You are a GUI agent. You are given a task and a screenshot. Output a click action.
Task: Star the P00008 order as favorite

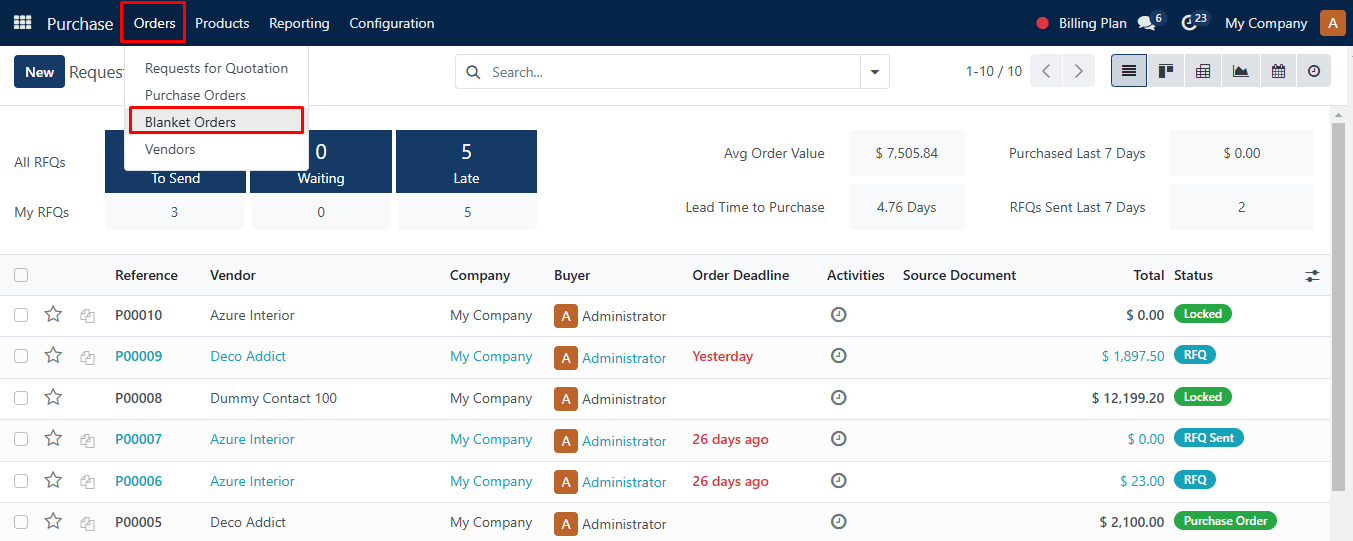point(53,397)
